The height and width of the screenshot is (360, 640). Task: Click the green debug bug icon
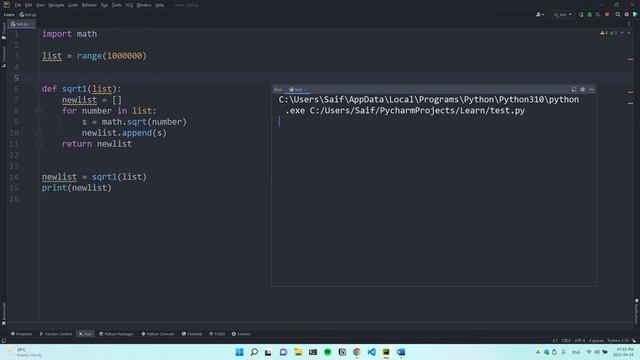[x=589, y=15]
